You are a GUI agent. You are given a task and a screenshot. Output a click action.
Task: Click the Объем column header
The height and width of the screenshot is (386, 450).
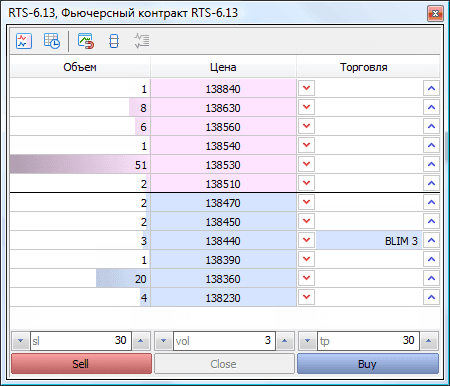(x=80, y=67)
